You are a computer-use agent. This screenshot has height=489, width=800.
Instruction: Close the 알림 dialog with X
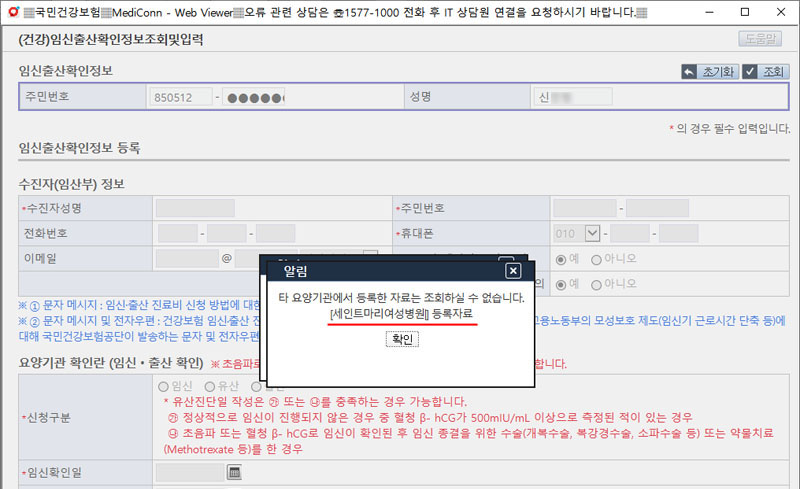[513, 271]
